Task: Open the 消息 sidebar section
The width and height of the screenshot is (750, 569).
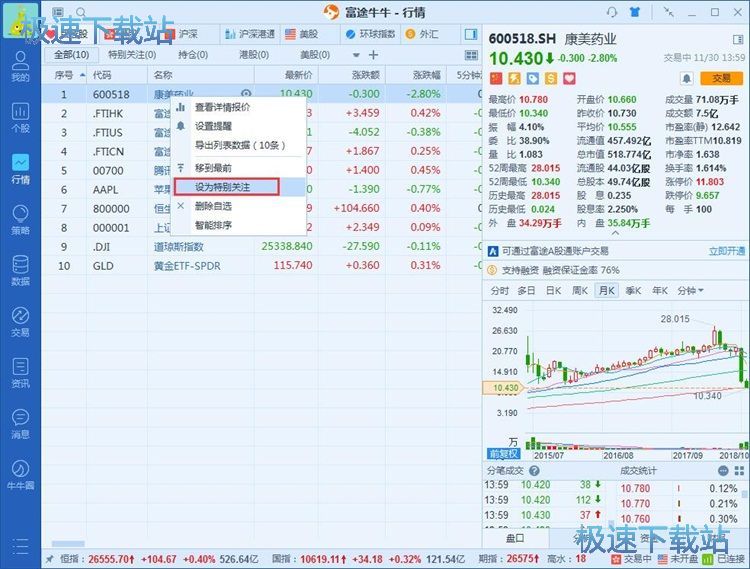Action: click(20, 424)
